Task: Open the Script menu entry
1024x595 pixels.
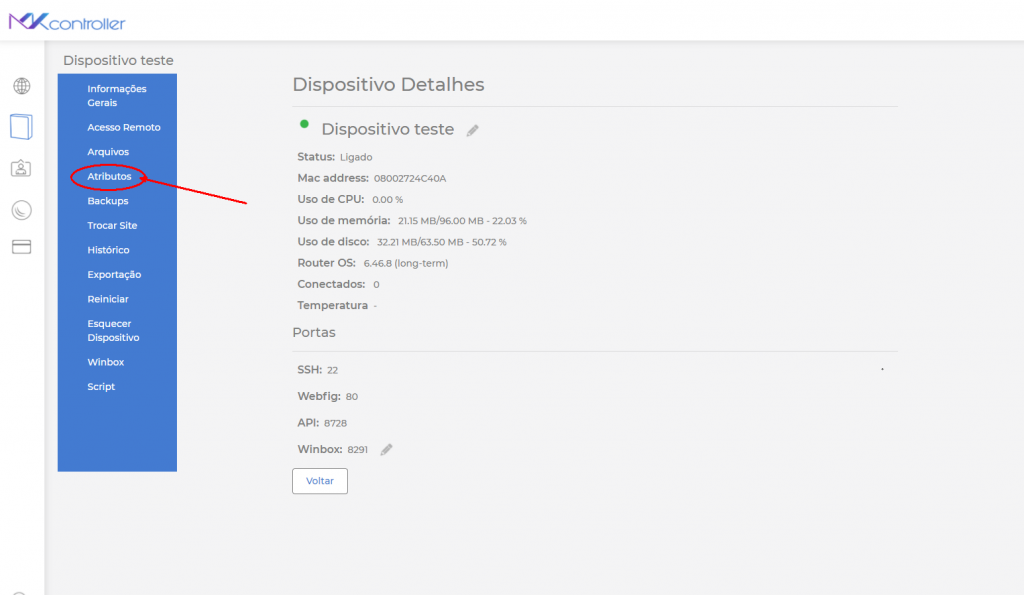Action: [101, 386]
